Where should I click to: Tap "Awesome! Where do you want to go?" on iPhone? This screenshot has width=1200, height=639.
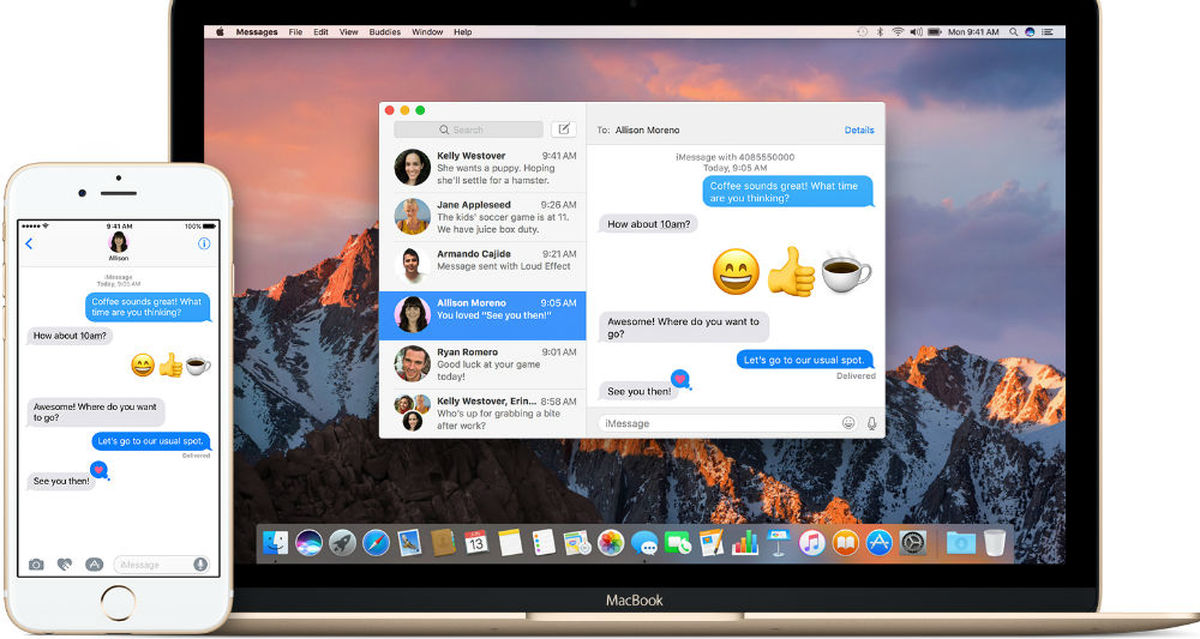96,412
